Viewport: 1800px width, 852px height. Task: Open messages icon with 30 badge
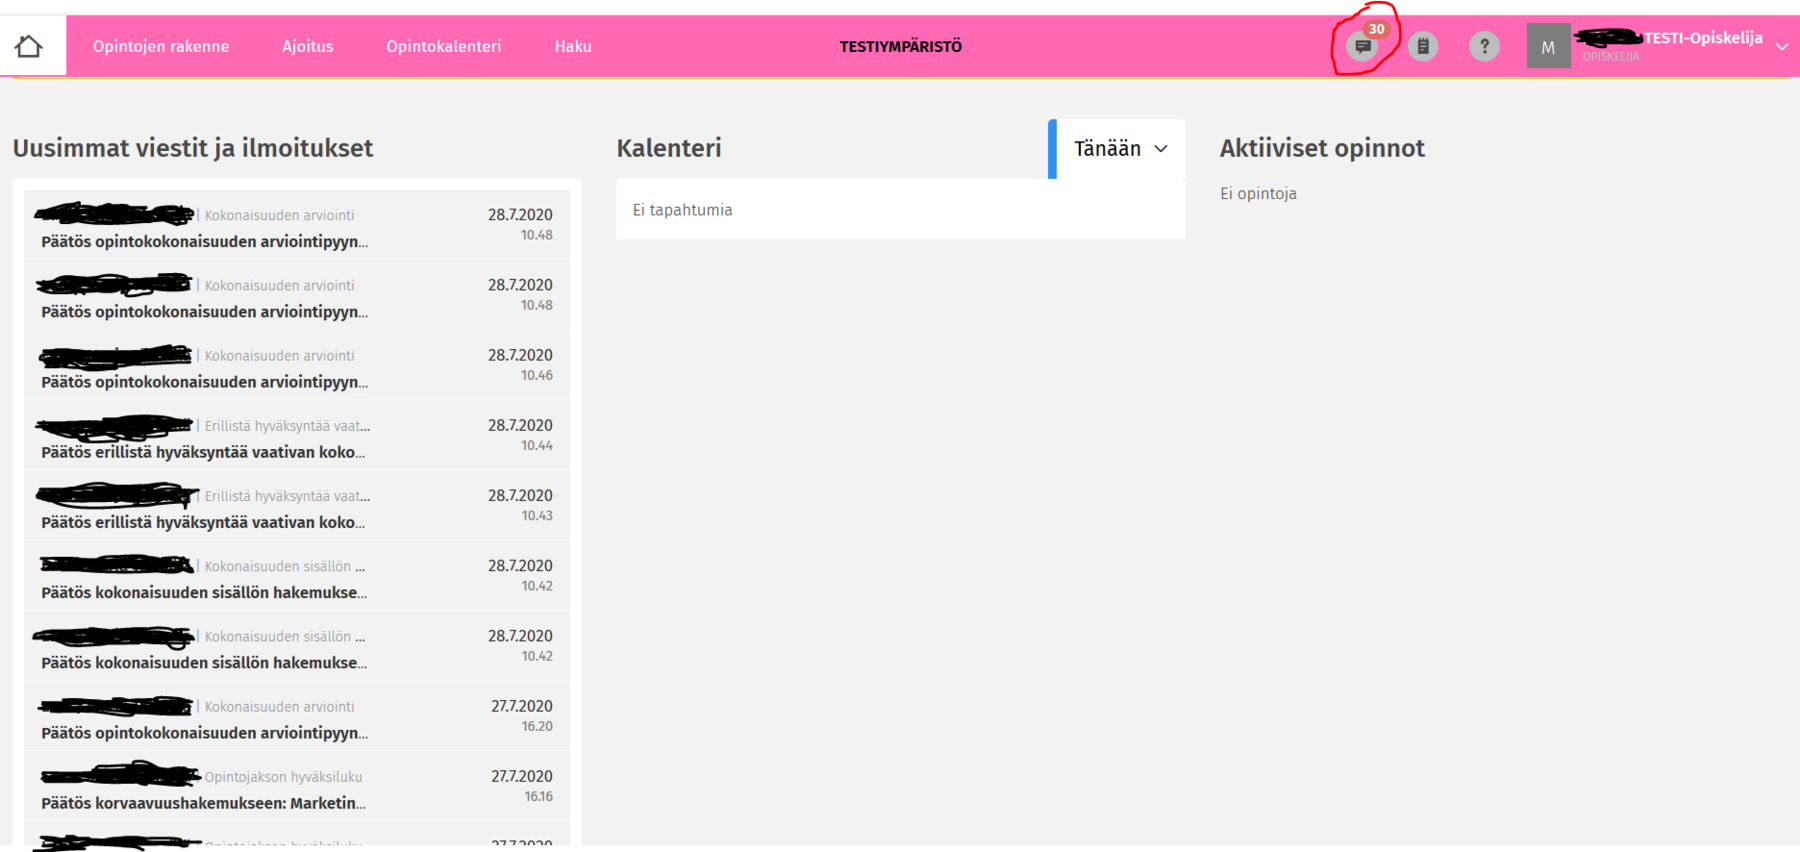[x=1362, y=46]
